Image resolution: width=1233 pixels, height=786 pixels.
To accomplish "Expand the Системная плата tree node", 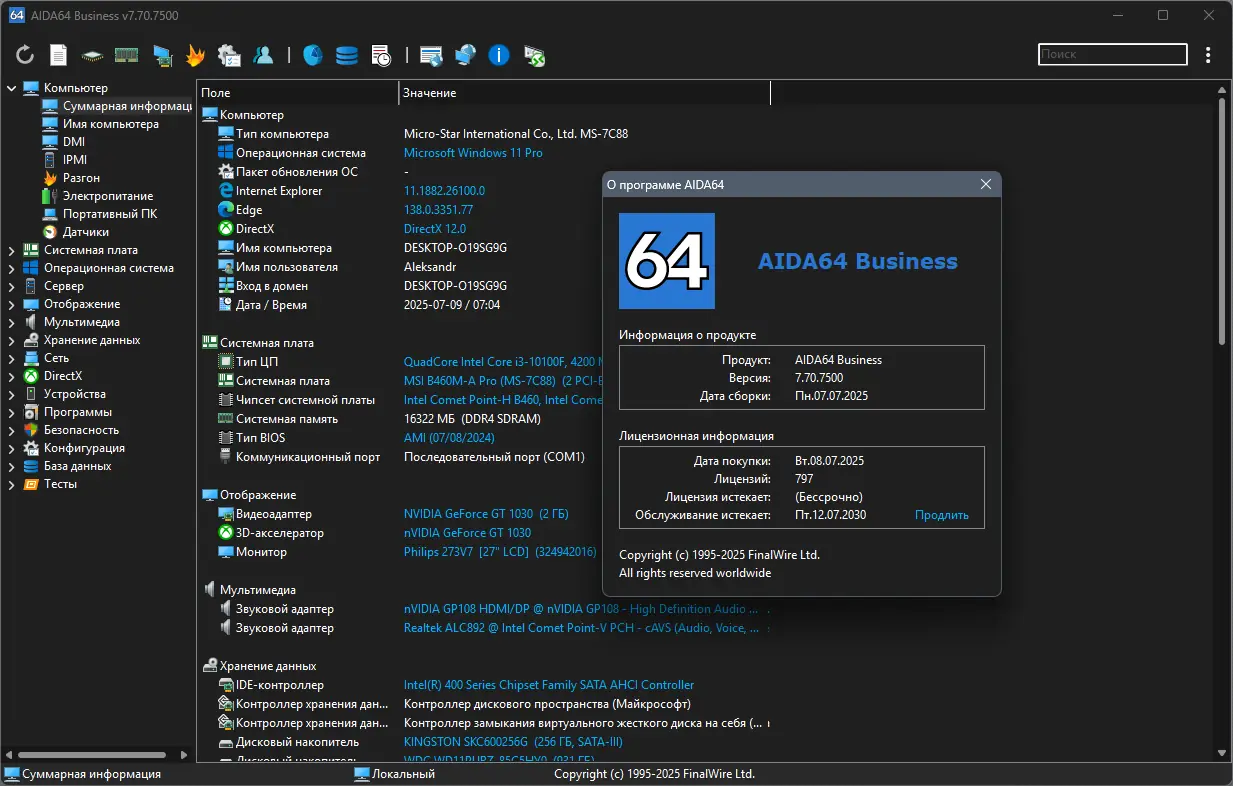I will click(11, 250).
